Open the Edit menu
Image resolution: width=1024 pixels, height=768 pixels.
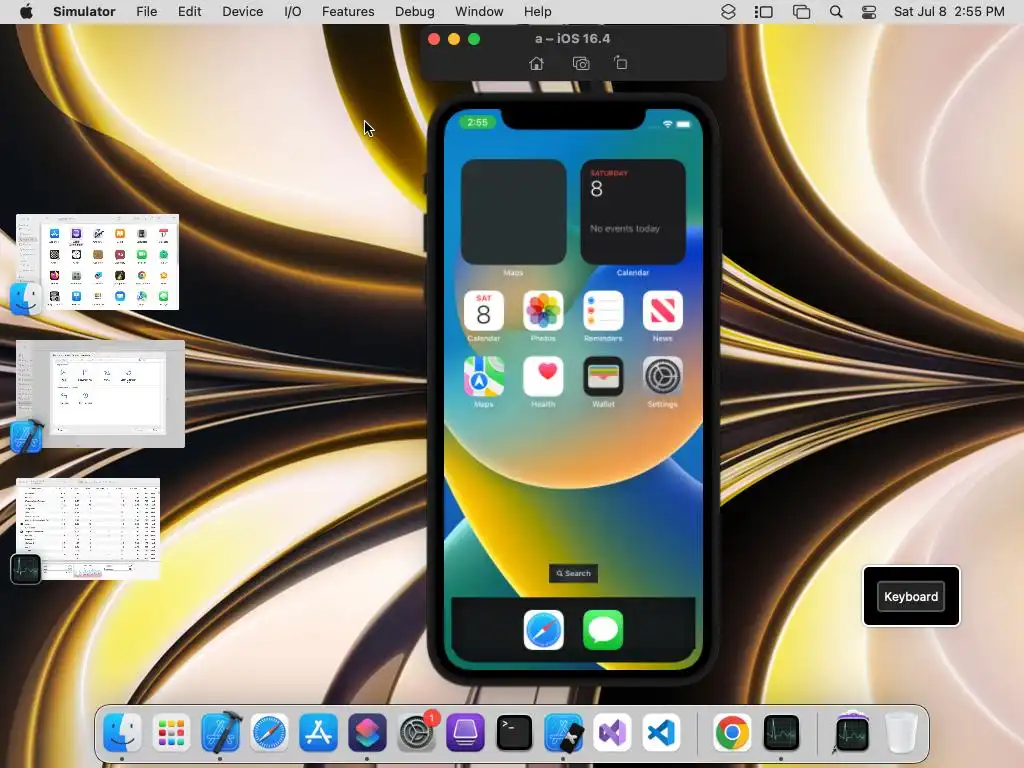tap(189, 12)
